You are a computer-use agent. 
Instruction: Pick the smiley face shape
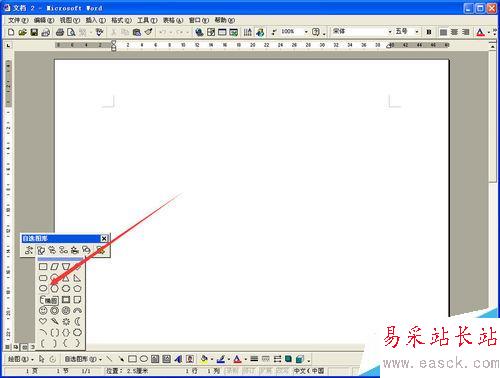click(43, 311)
